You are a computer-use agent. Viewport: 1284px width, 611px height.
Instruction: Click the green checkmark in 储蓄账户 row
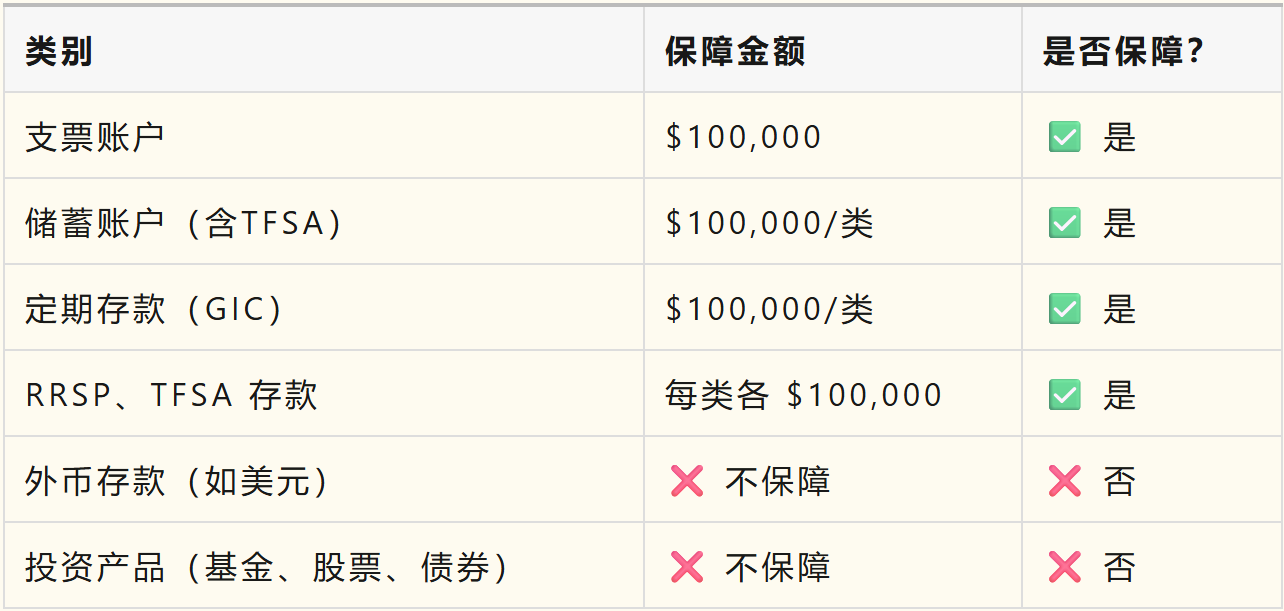coord(1064,223)
